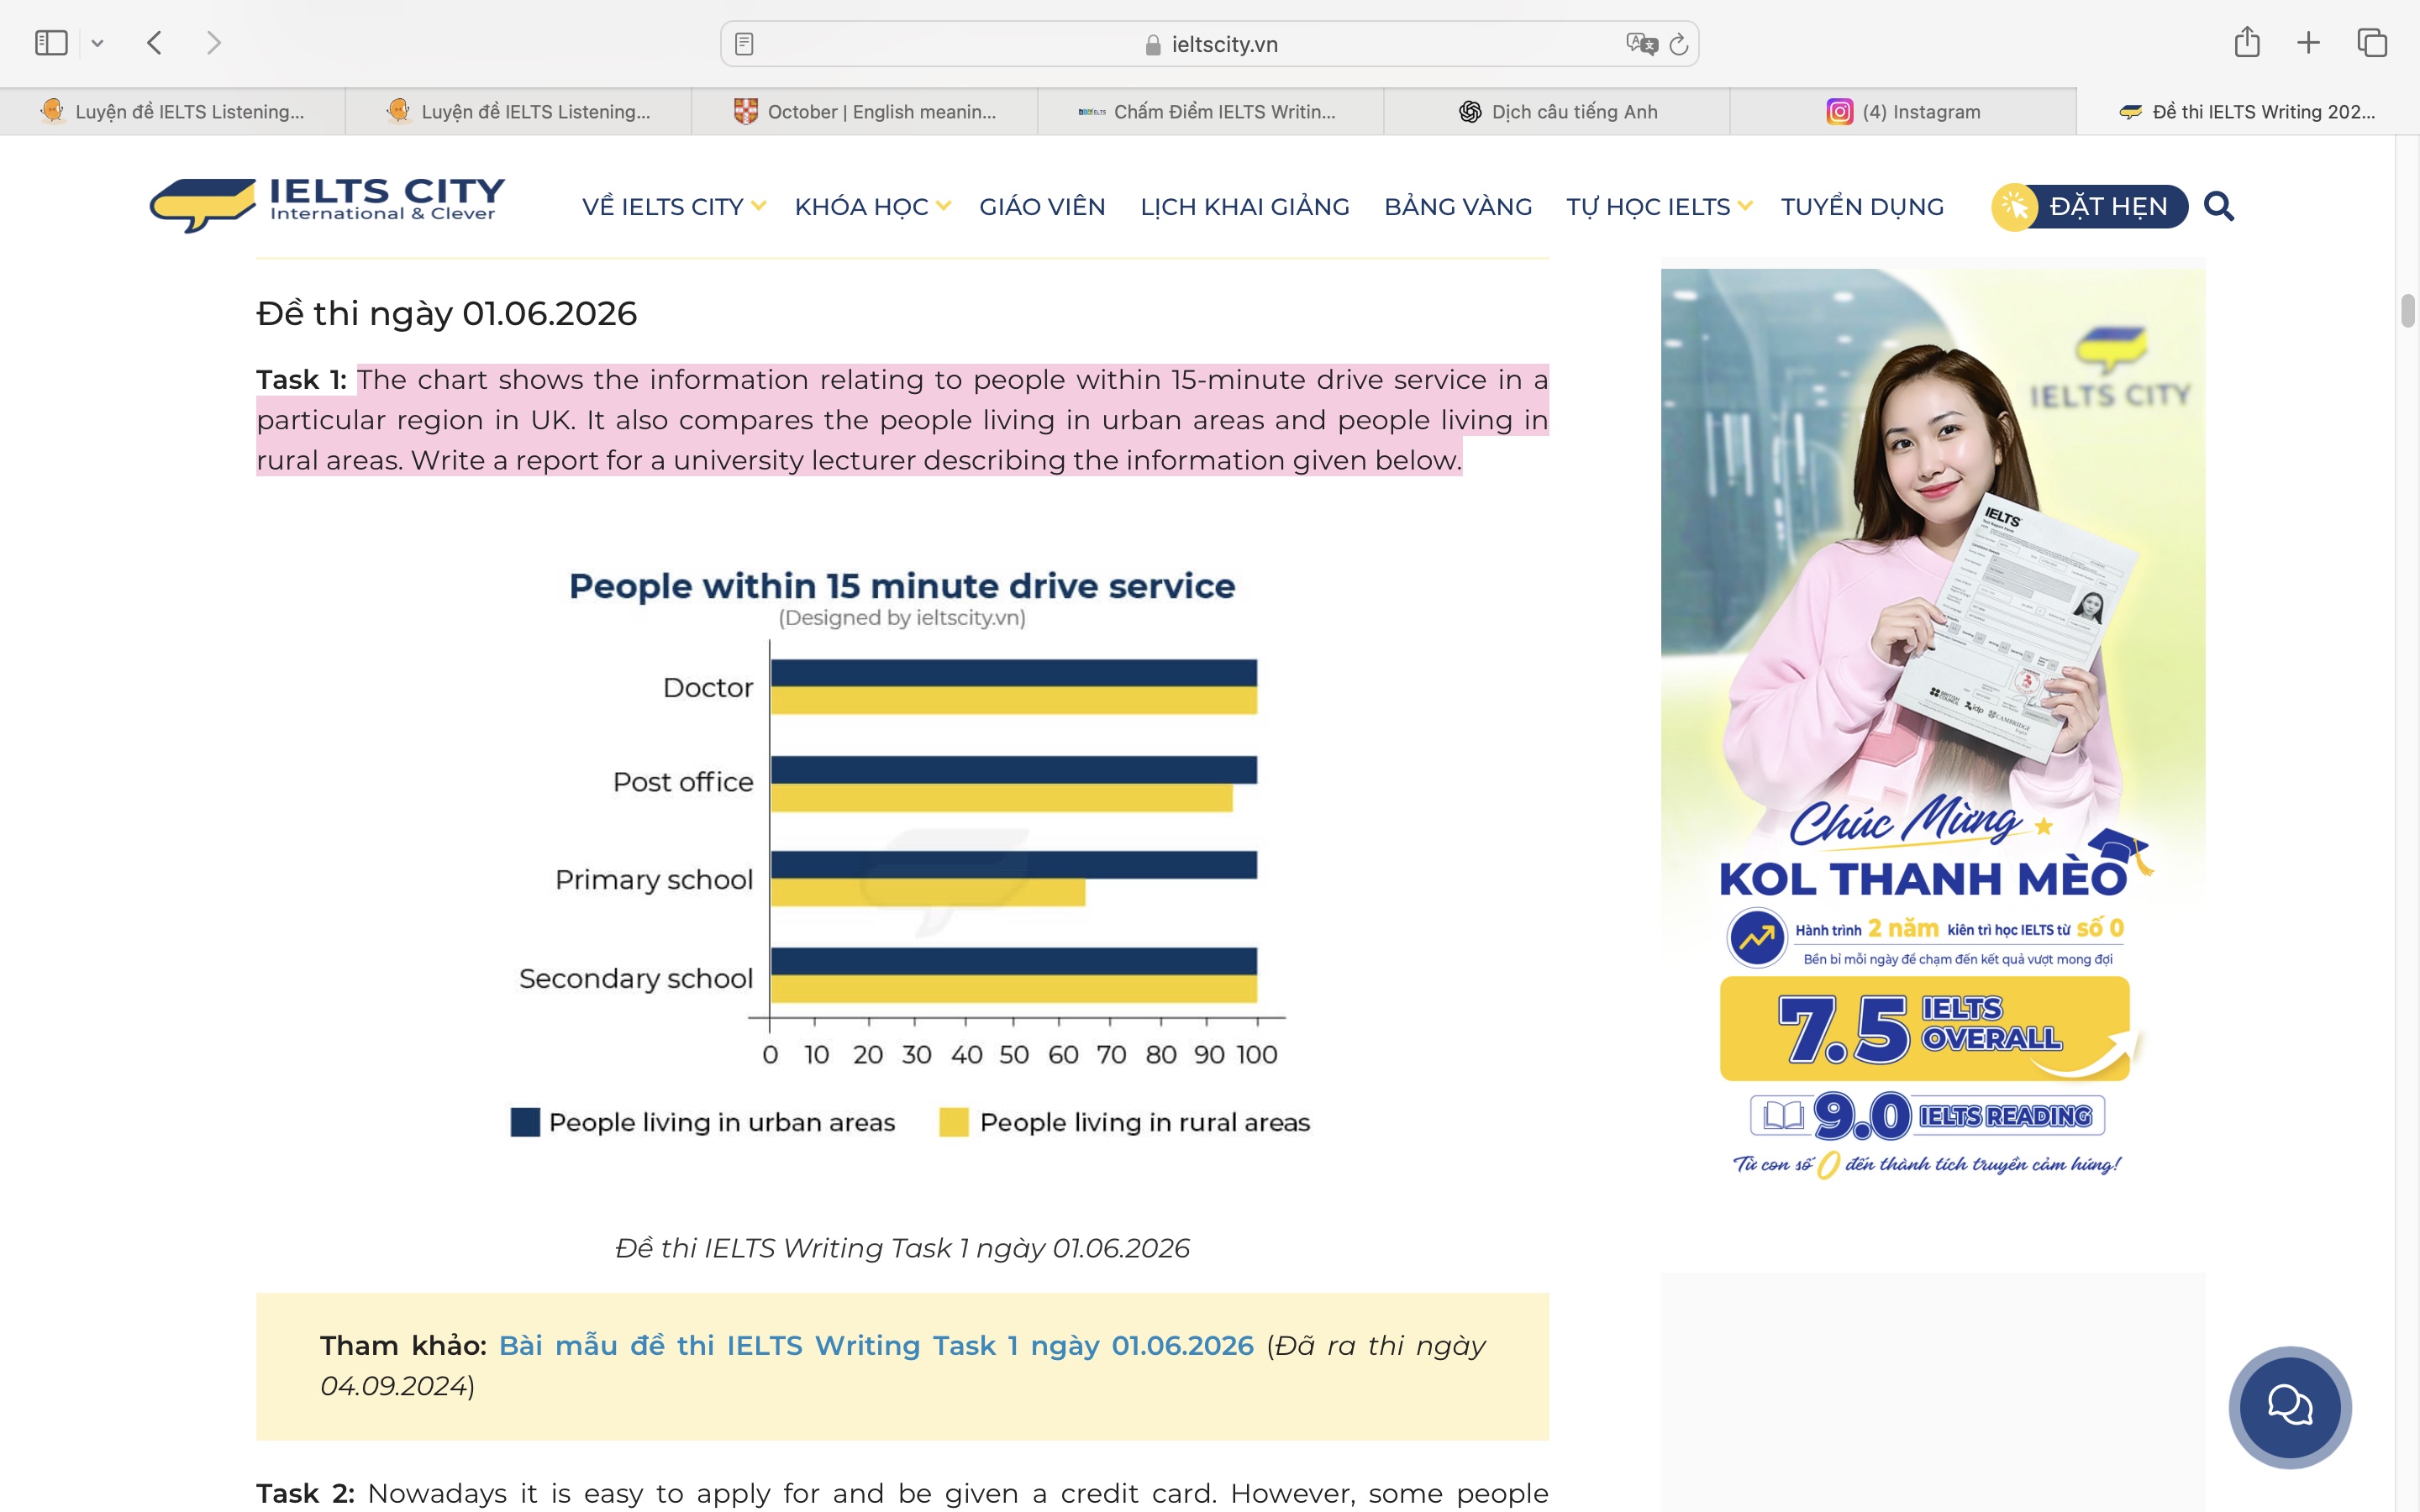The image size is (2420, 1512).
Task: Open the sidebar options chevron dropdown
Action: pos(97,43)
